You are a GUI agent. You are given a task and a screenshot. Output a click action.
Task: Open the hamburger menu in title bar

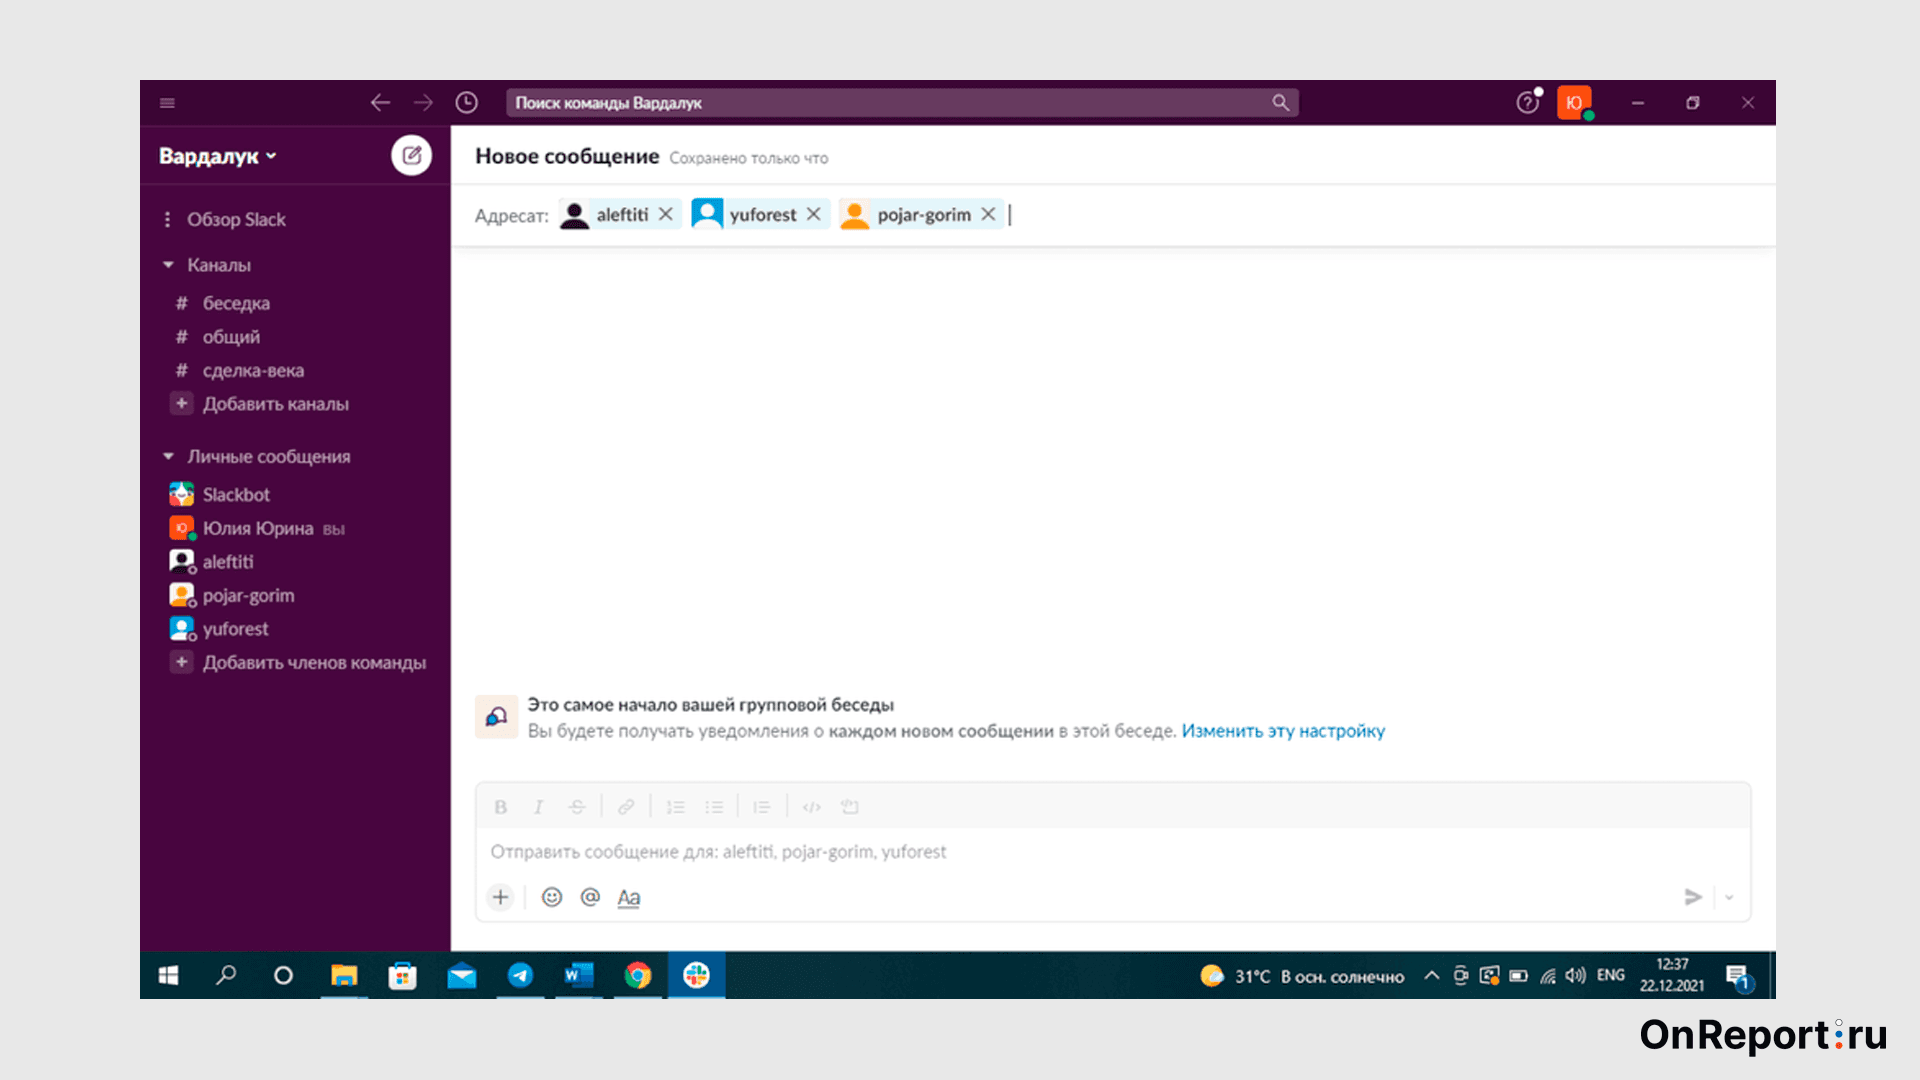167,103
